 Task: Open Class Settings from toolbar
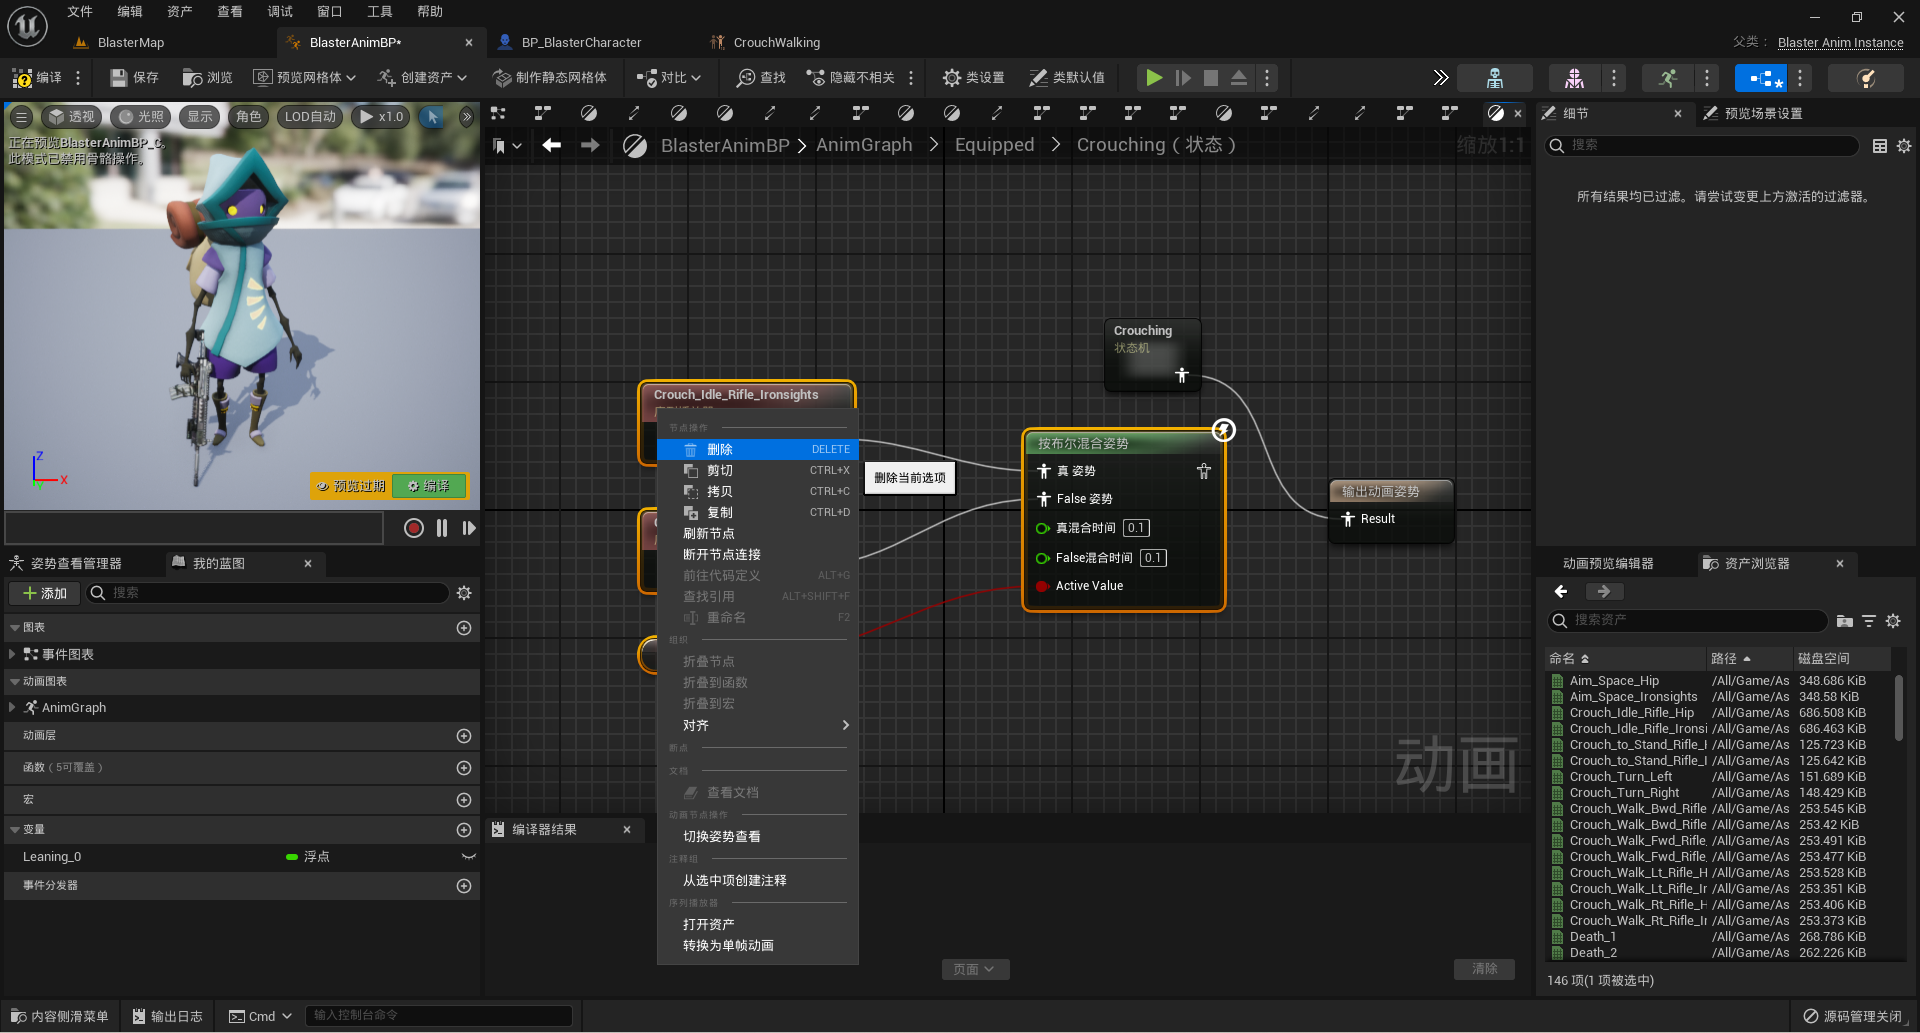(x=973, y=77)
